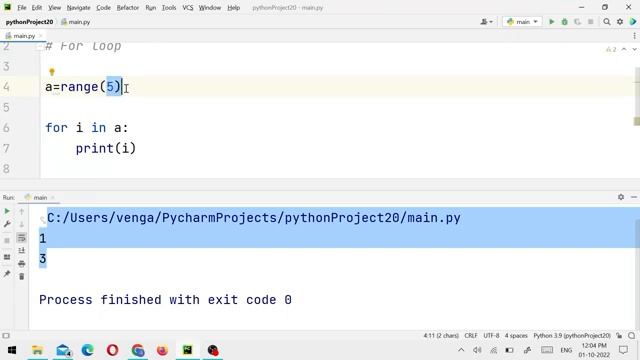Go to next highlighted error arrow
Viewport: 640px width, 360px height.
[634, 49]
